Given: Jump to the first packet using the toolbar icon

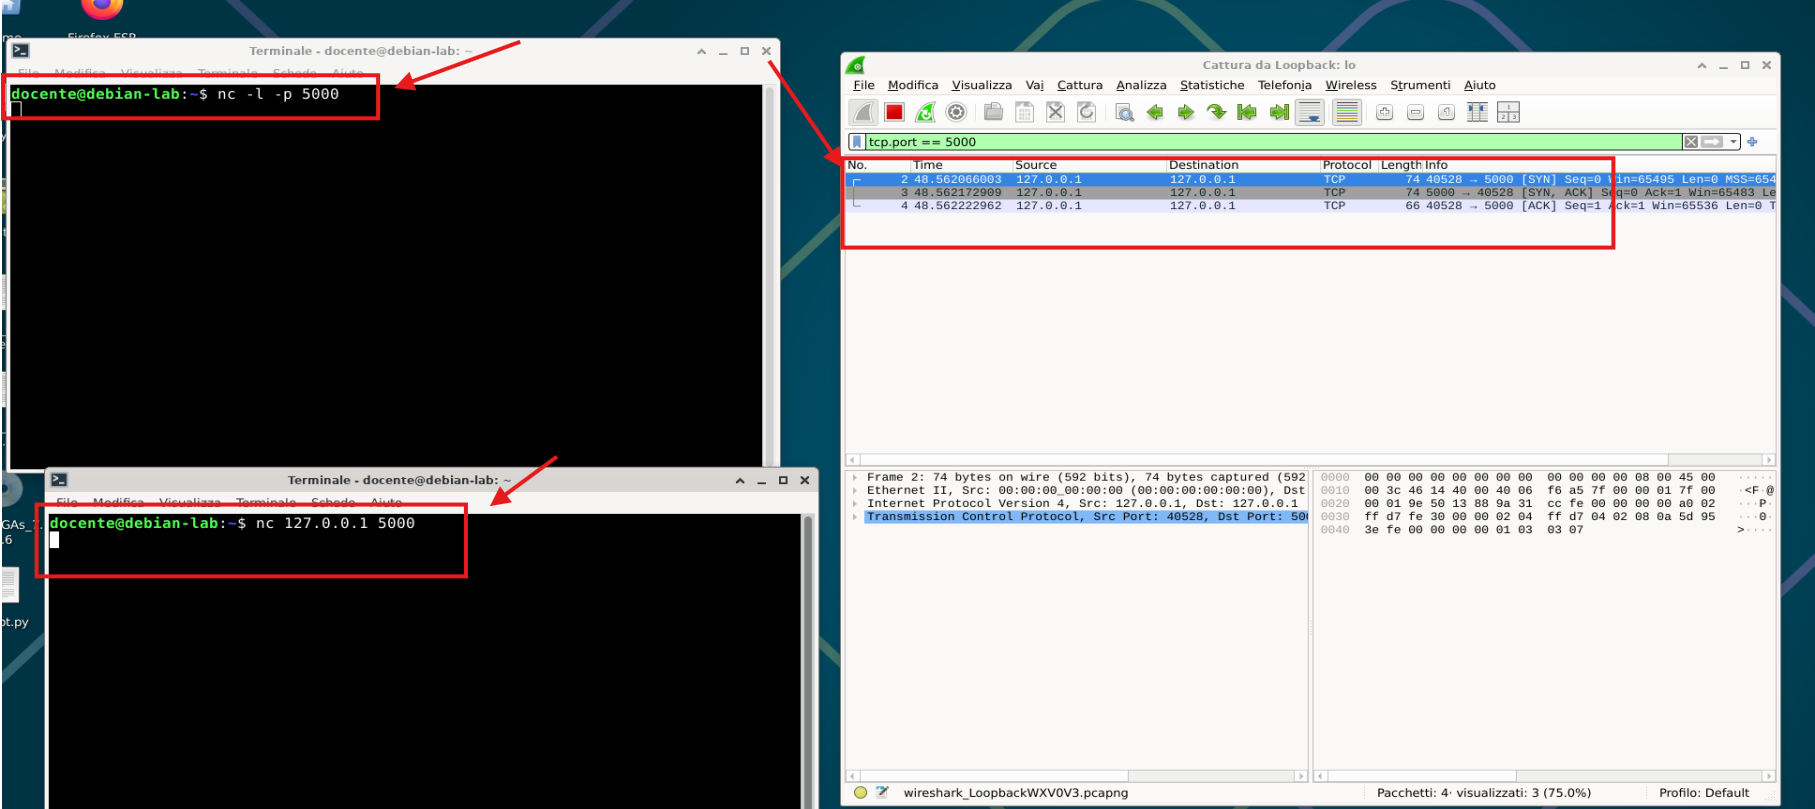Looking at the screenshot, I should coord(1247,113).
